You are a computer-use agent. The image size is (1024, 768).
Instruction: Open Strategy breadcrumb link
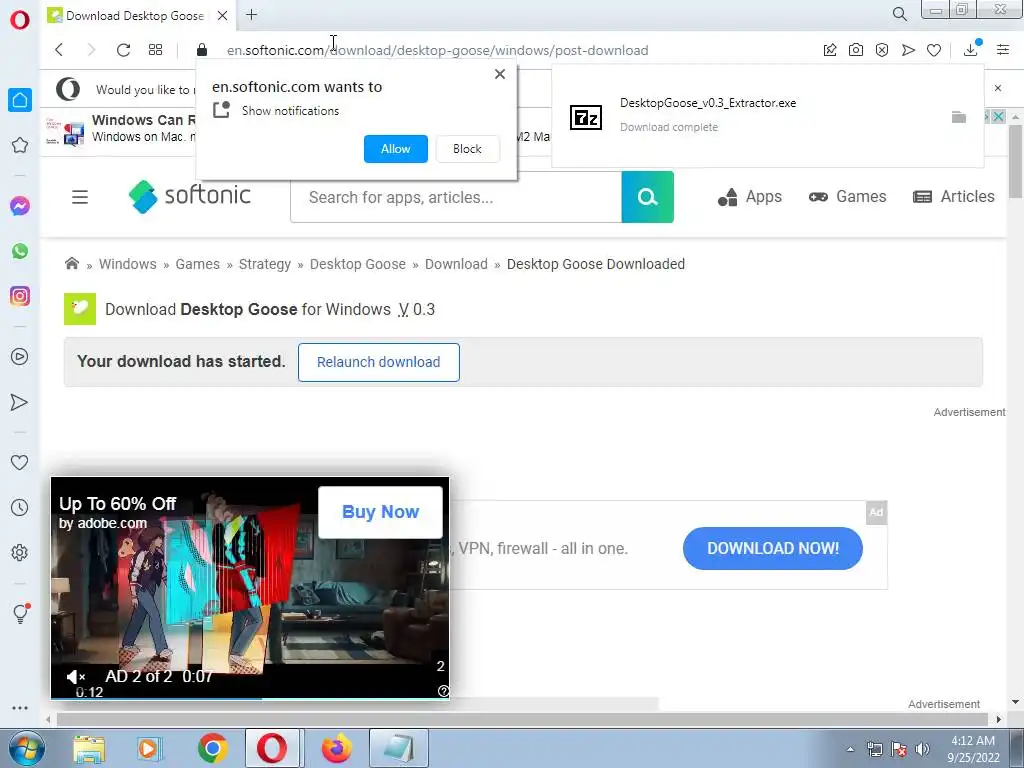tap(264, 264)
